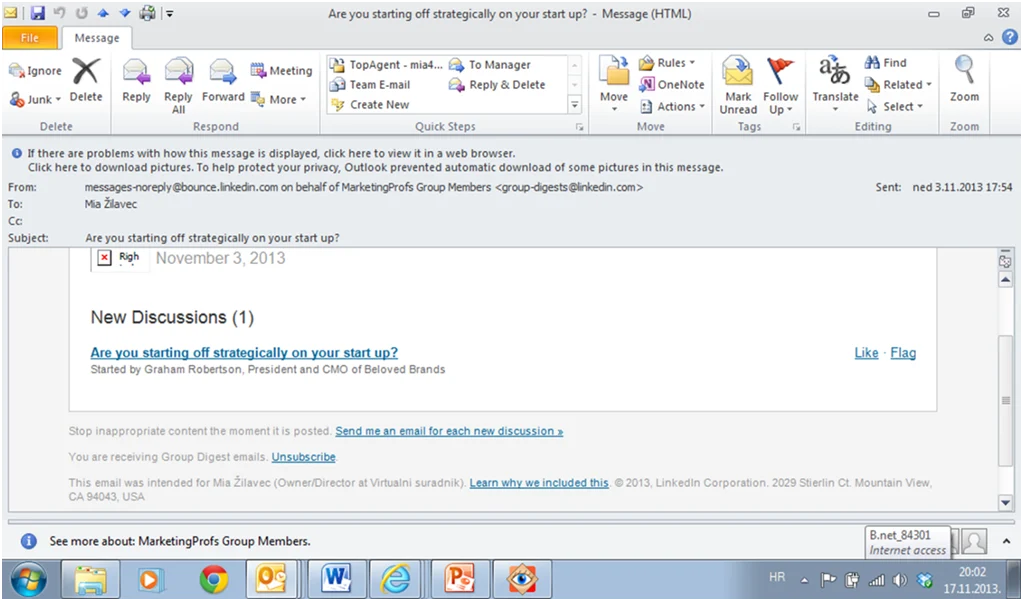This screenshot has width=1023, height=601.
Task: Open Tags group dialog launcher
Action: tap(797, 127)
